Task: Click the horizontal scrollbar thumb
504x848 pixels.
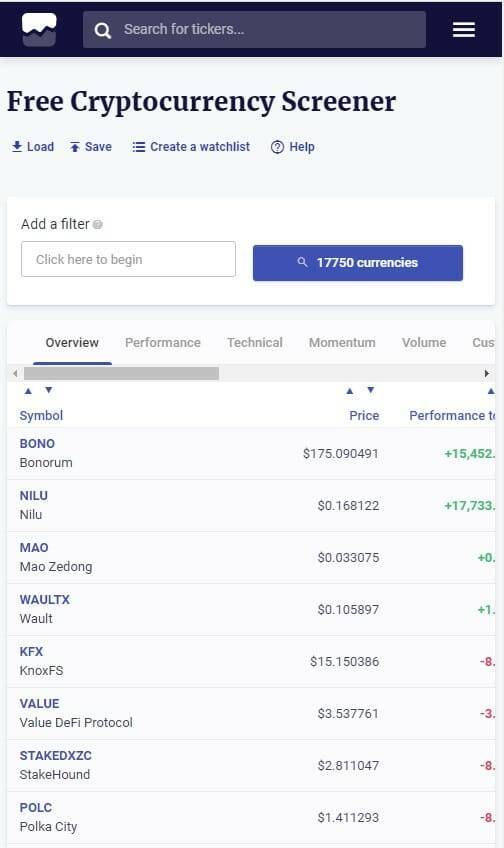Action: point(121,373)
